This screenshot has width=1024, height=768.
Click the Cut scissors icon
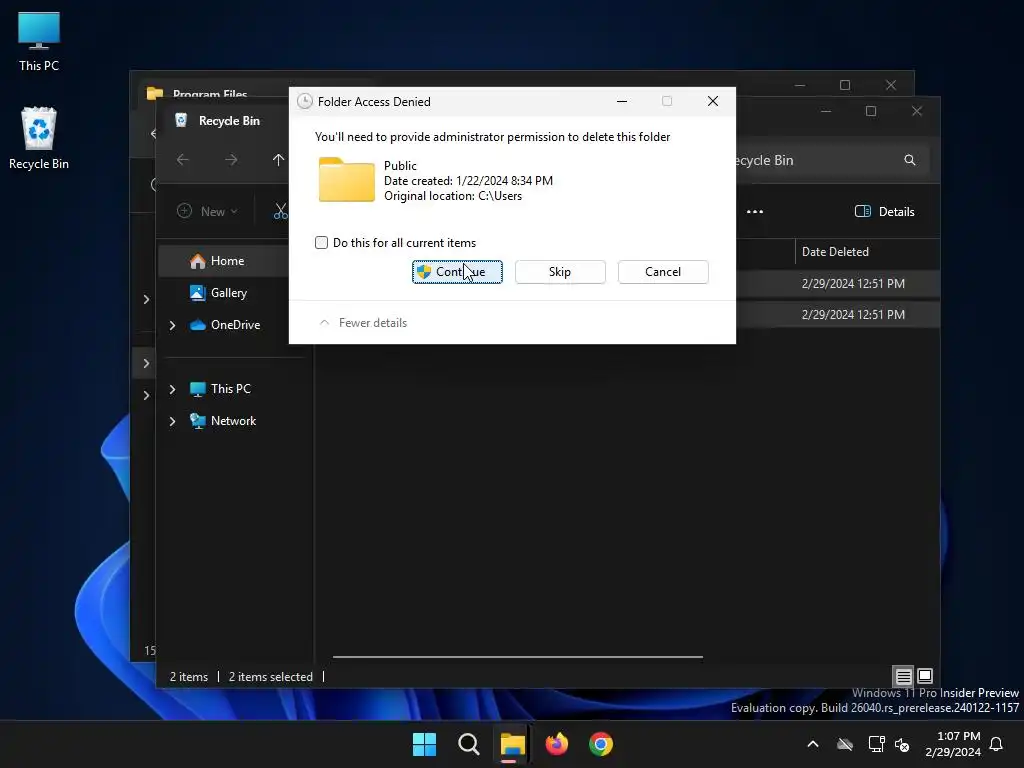[x=281, y=211]
